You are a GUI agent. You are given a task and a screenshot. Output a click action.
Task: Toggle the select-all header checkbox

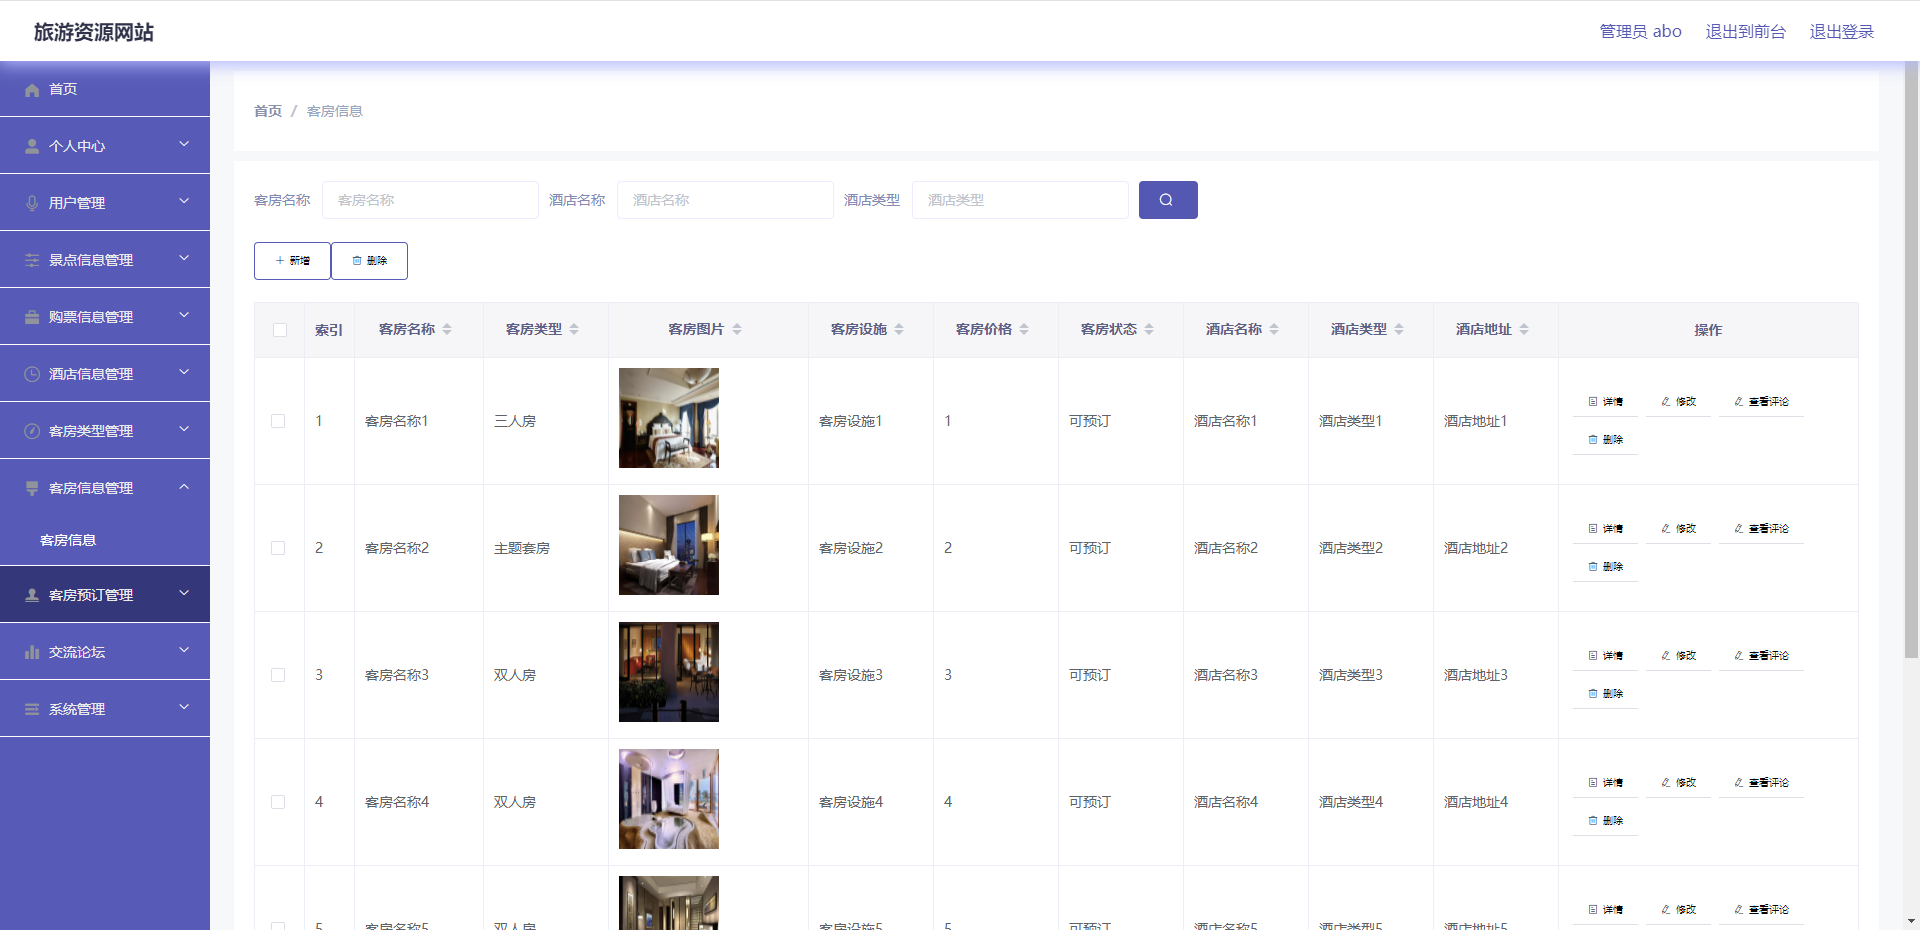point(280,330)
